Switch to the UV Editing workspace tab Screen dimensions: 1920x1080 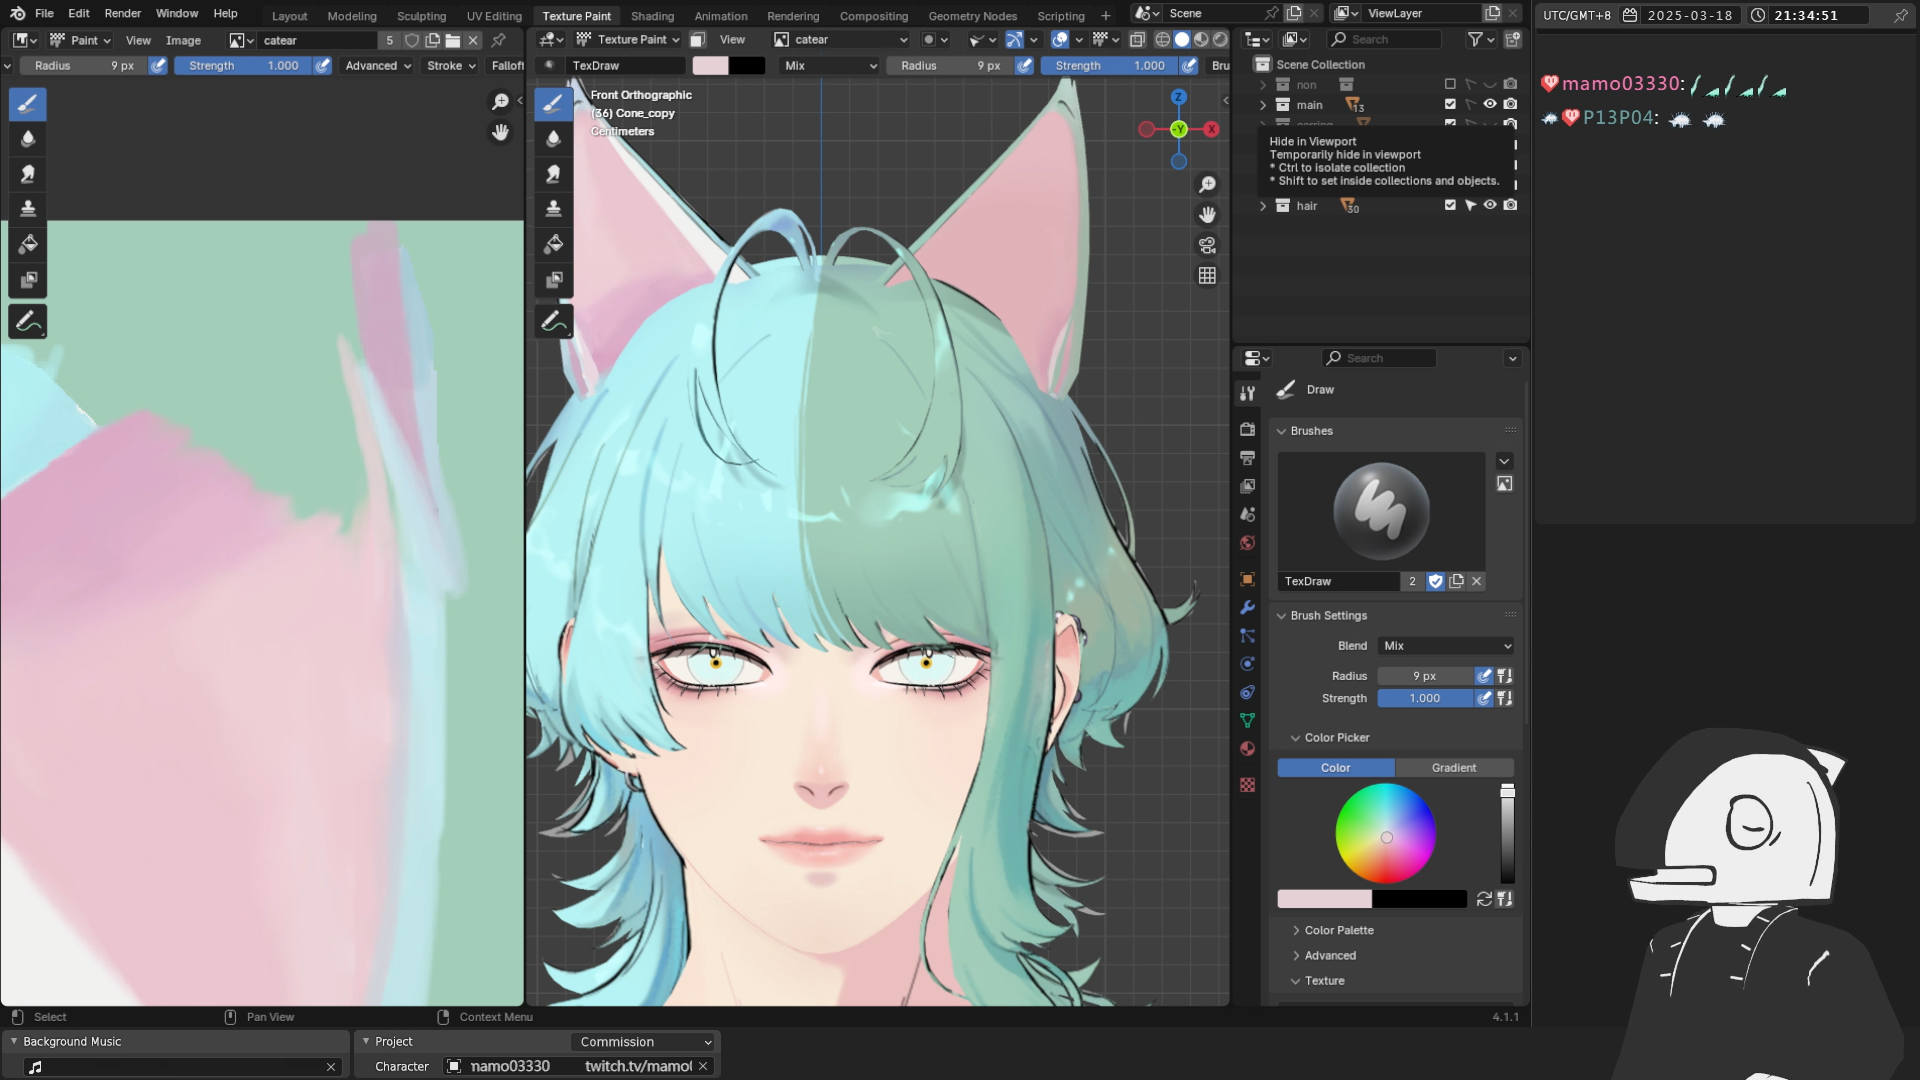494,16
